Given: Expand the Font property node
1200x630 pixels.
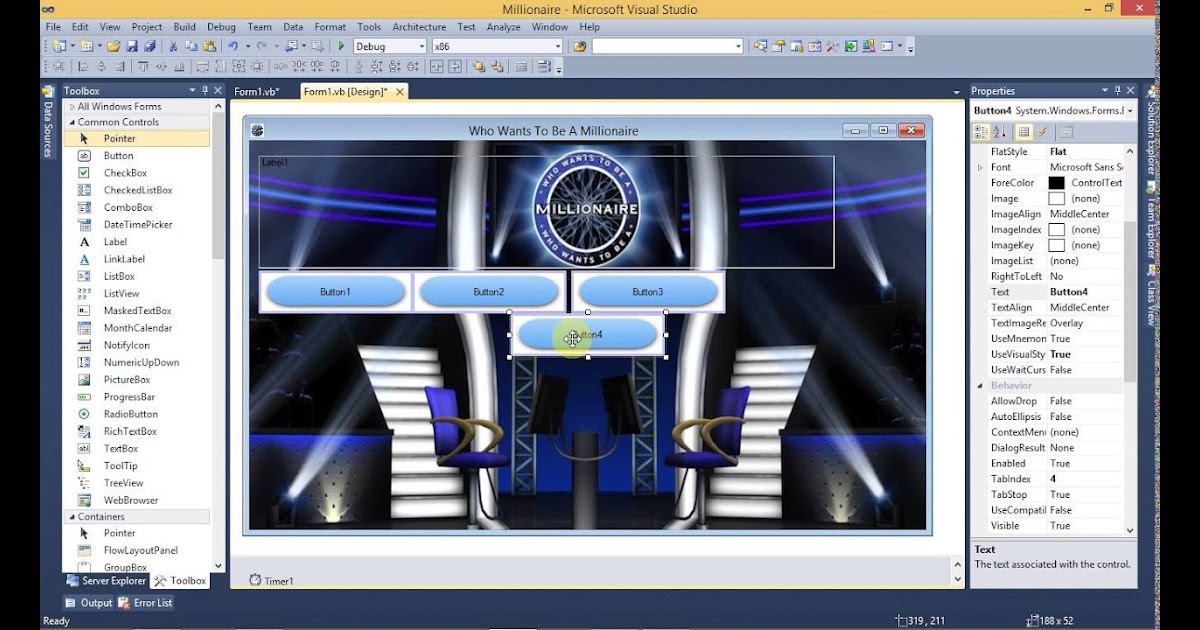Looking at the screenshot, I should tap(980, 167).
